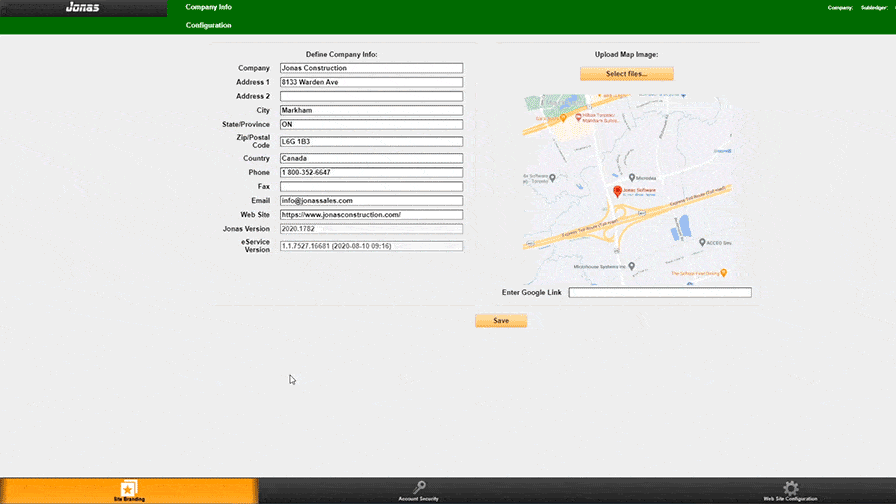The height and width of the screenshot is (504, 896).
Task: Click the empty Address 2 field
Action: click(371, 96)
